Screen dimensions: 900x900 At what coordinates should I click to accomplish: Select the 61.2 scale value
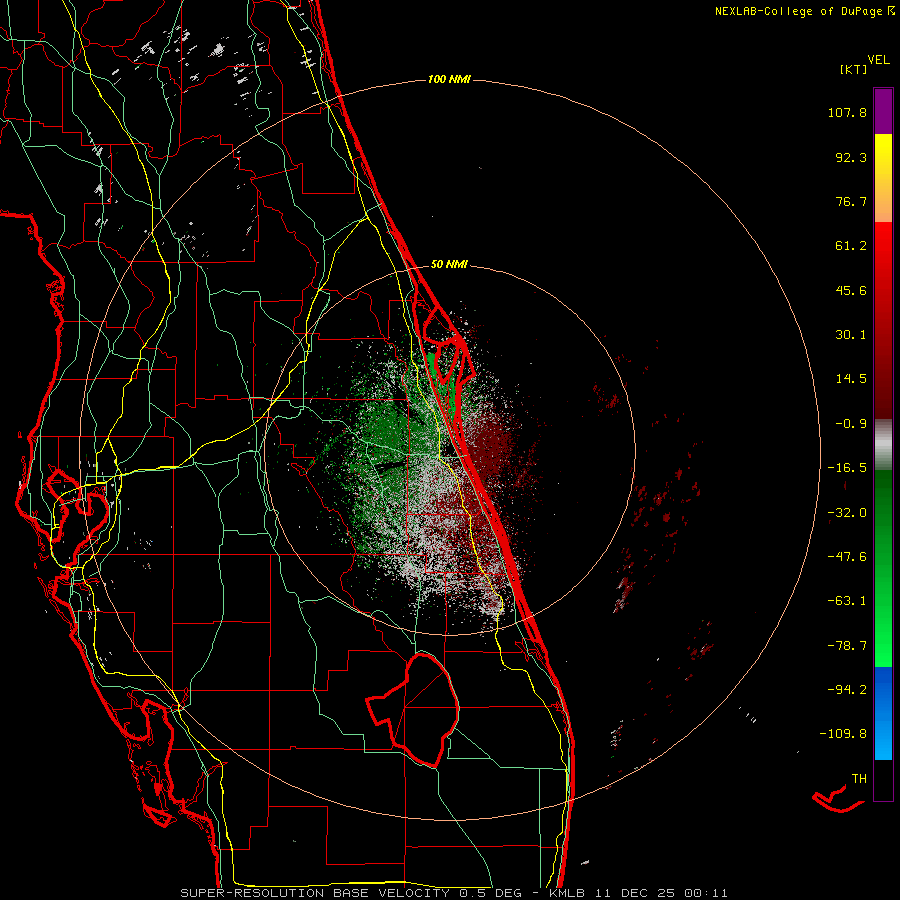(851, 246)
